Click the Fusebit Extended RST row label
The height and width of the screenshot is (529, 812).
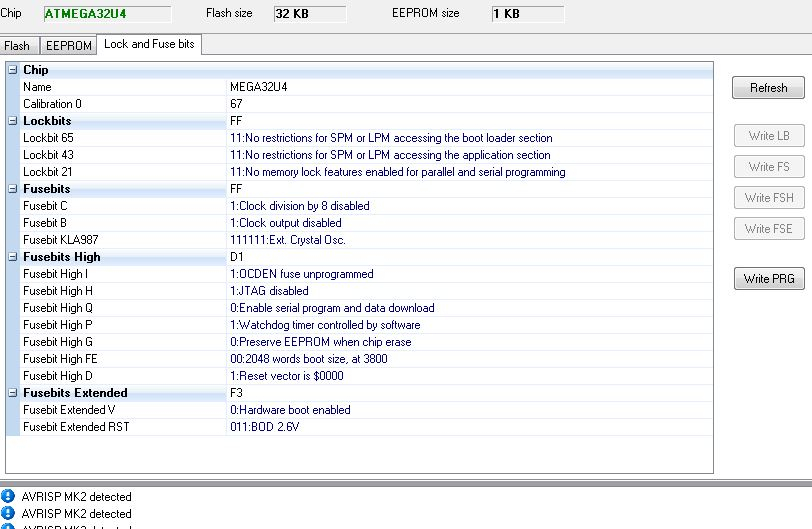point(76,427)
